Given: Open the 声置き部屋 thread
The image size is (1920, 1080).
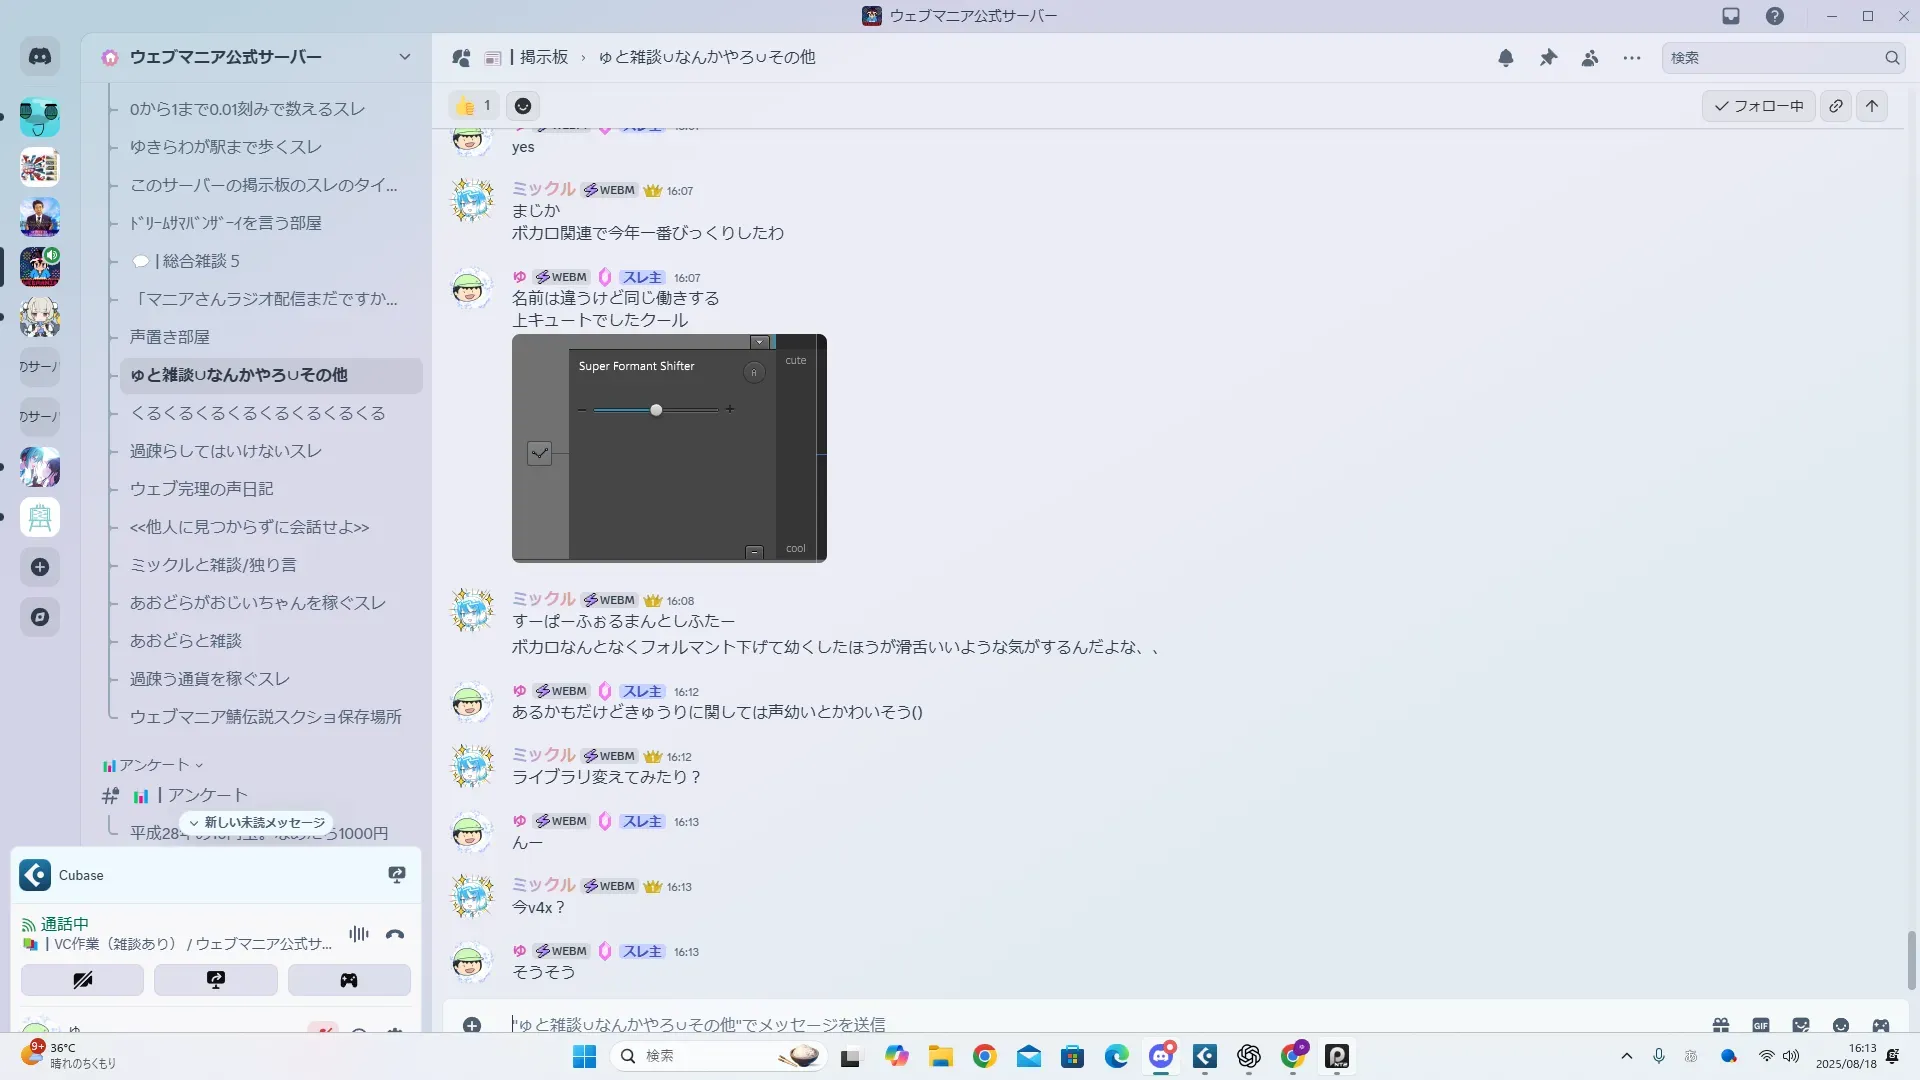Looking at the screenshot, I should point(170,337).
